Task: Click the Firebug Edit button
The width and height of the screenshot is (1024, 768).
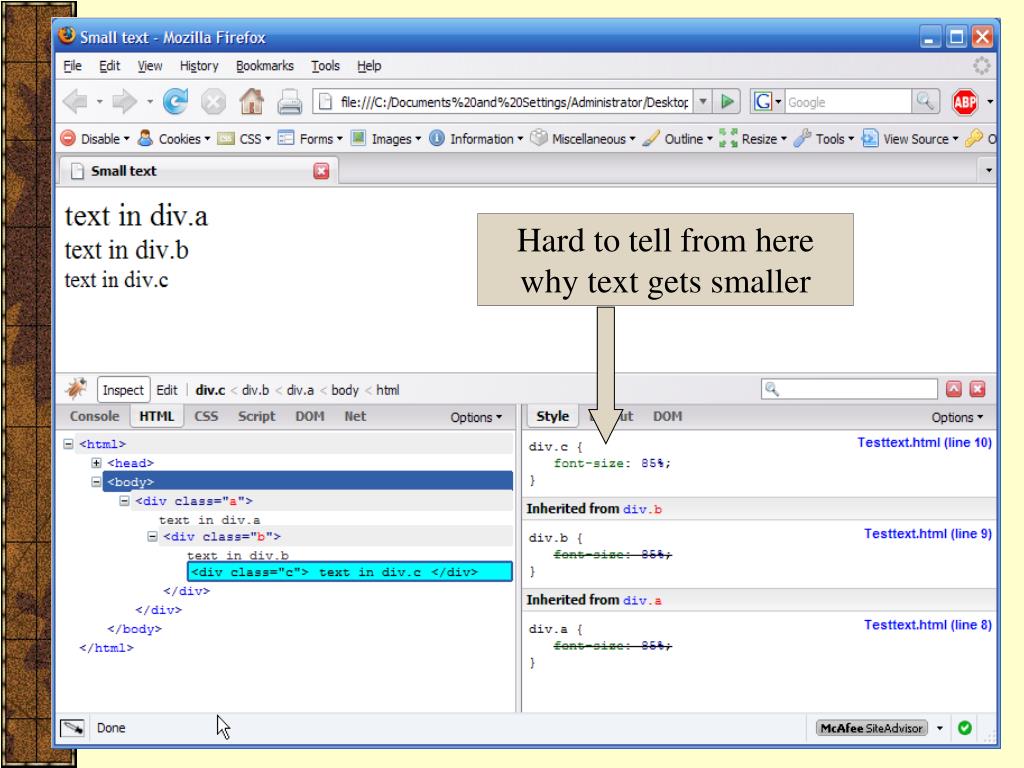Action: tap(167, 390)
